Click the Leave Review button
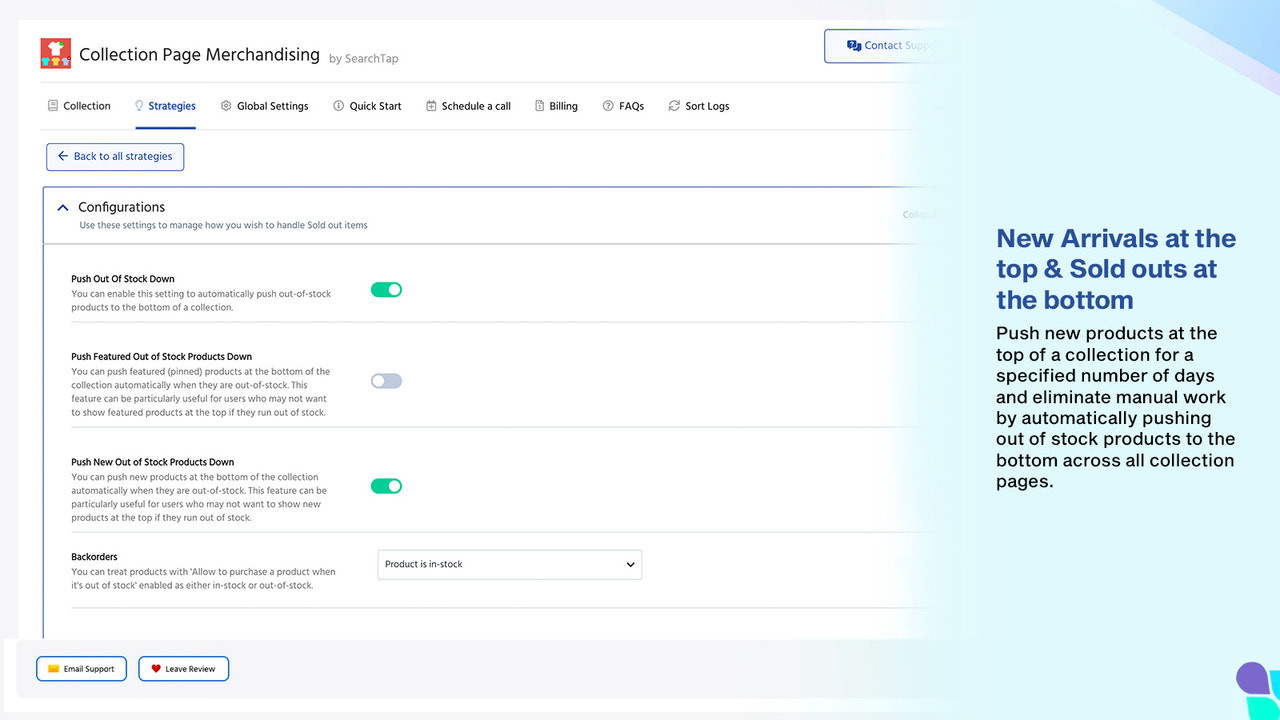The height and width of the screenshot is (720, 1280). pos(184,669)
